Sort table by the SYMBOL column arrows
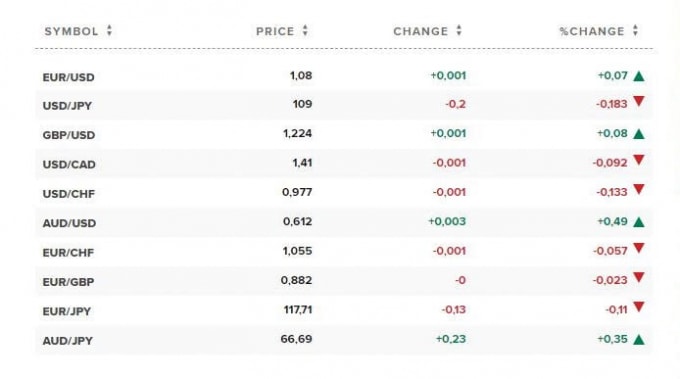The height and width of the screenshot is (379, 680). (x=109, y=30)
